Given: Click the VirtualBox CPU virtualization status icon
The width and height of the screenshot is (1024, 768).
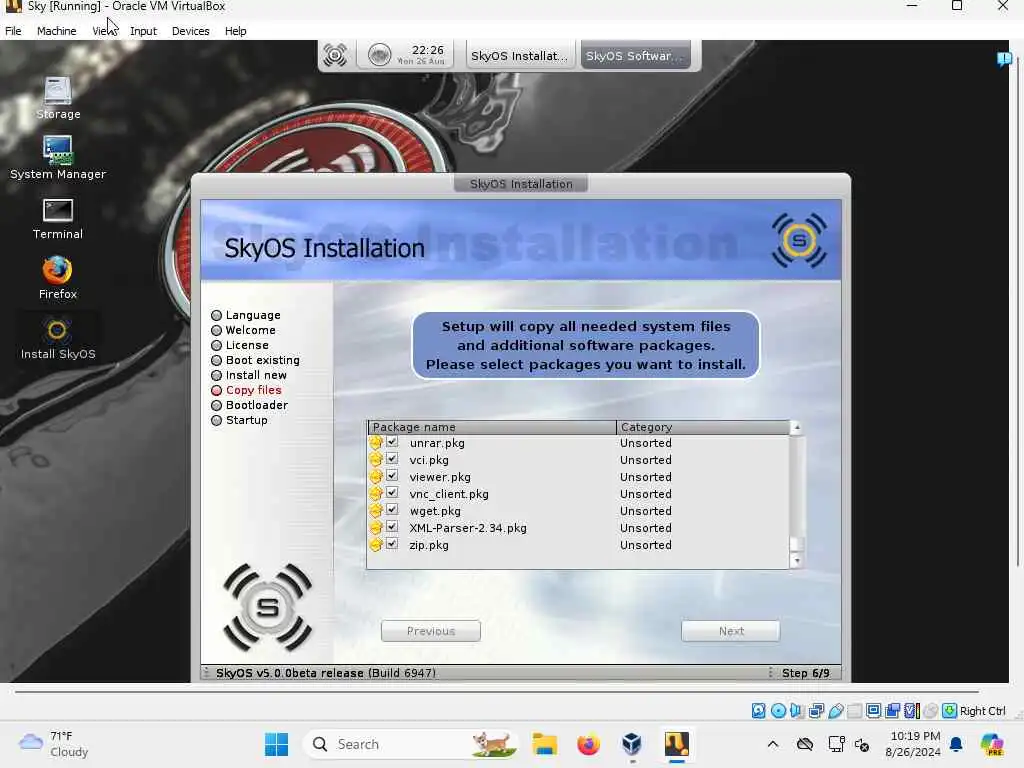Looking at the screenshot, I should [912, 711].
